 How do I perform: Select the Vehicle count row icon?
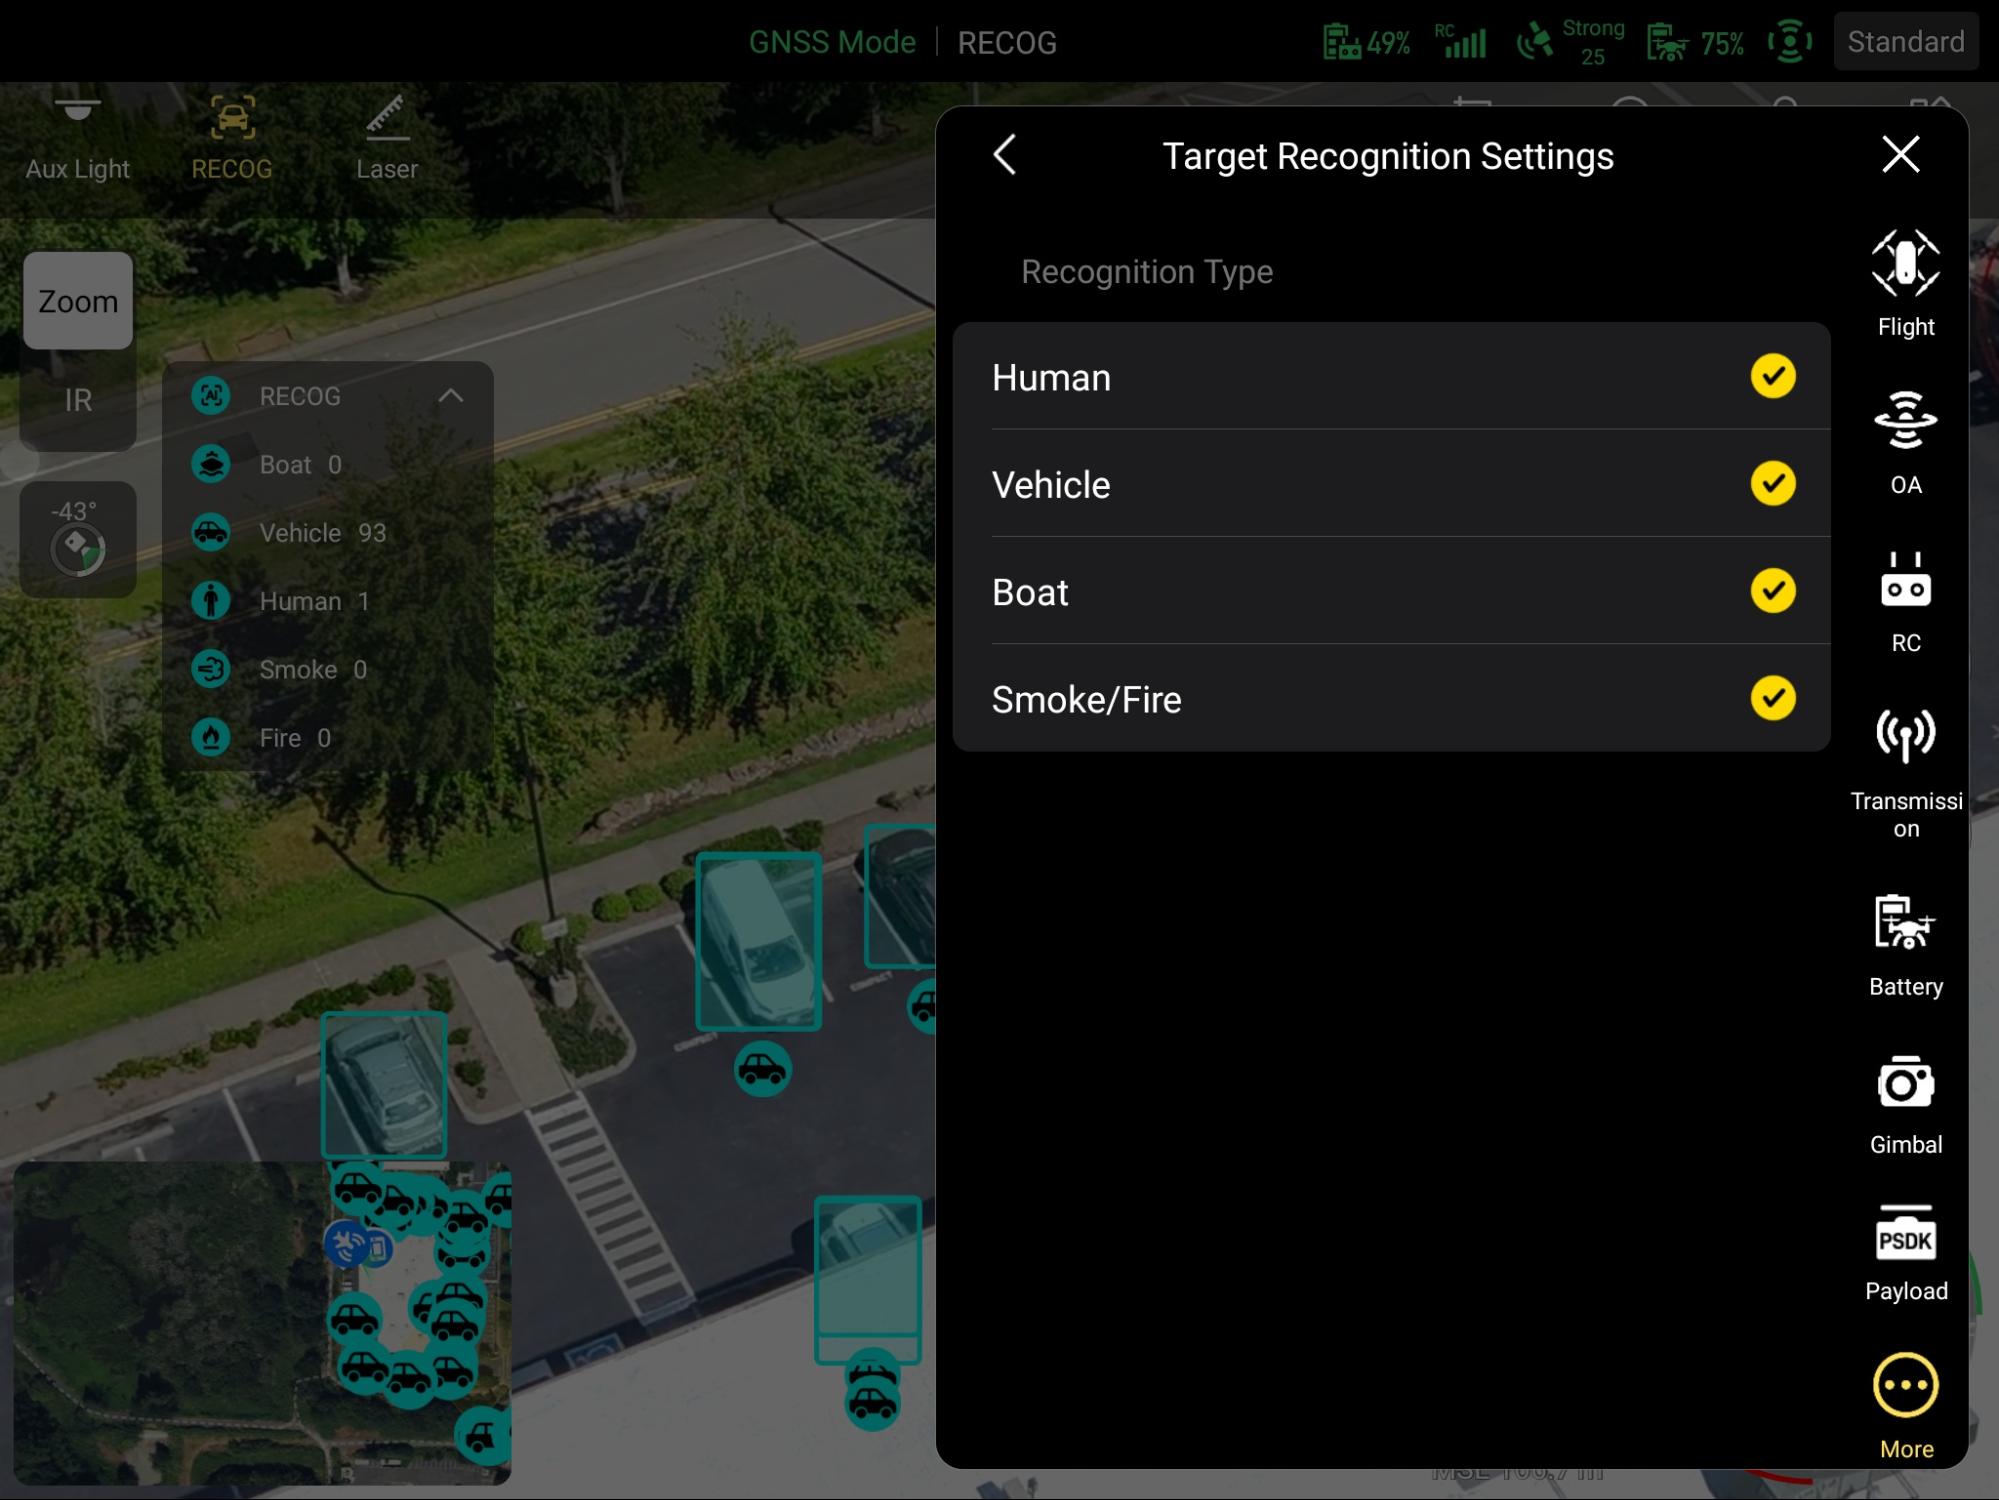pos(211,532)
